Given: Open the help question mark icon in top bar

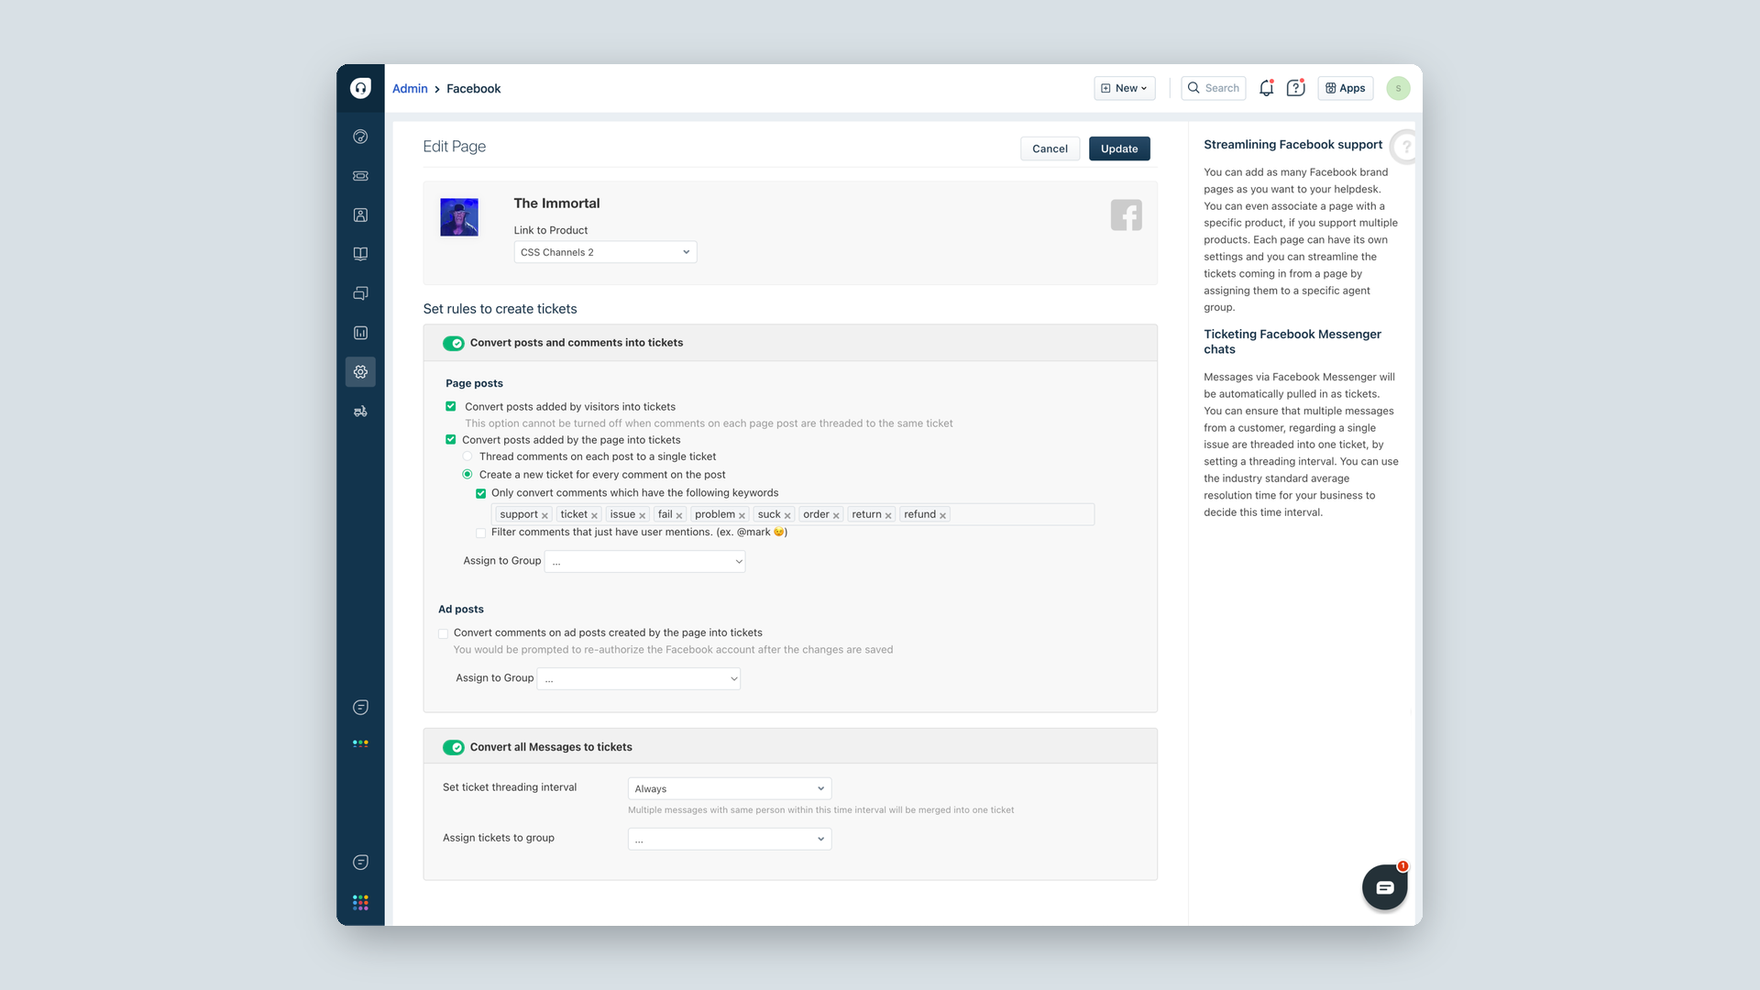Looking at the screenshot, I should tap(1296, 88).
